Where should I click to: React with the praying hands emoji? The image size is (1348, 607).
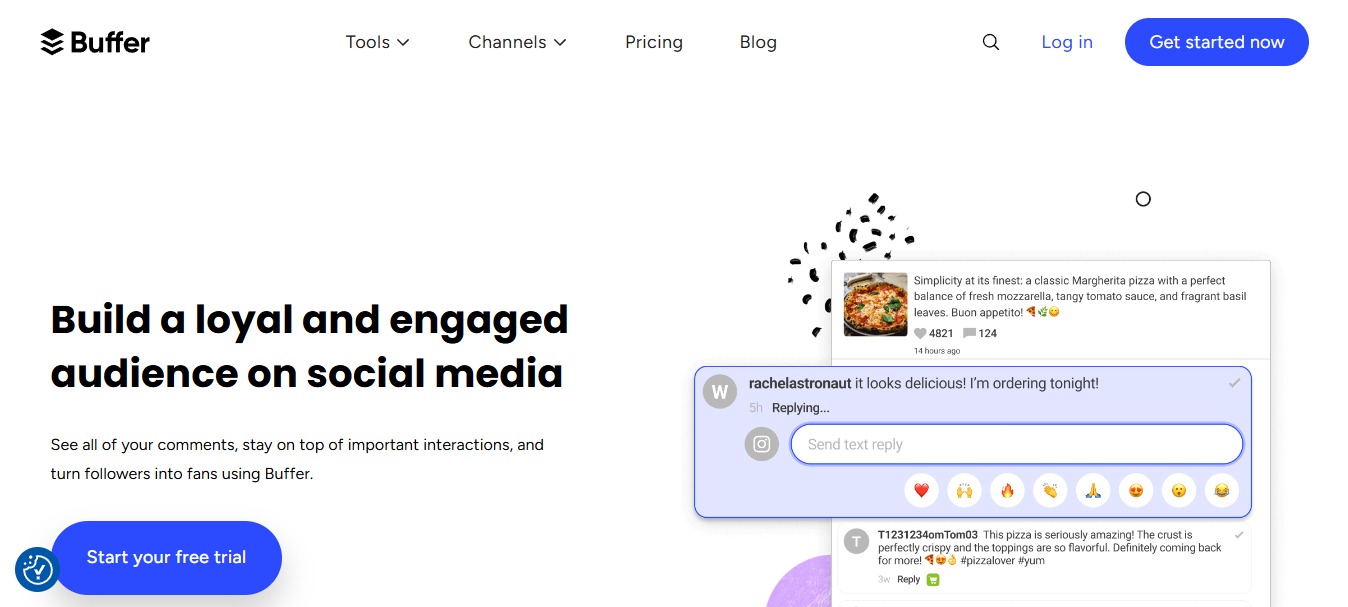coord(1092,490)
